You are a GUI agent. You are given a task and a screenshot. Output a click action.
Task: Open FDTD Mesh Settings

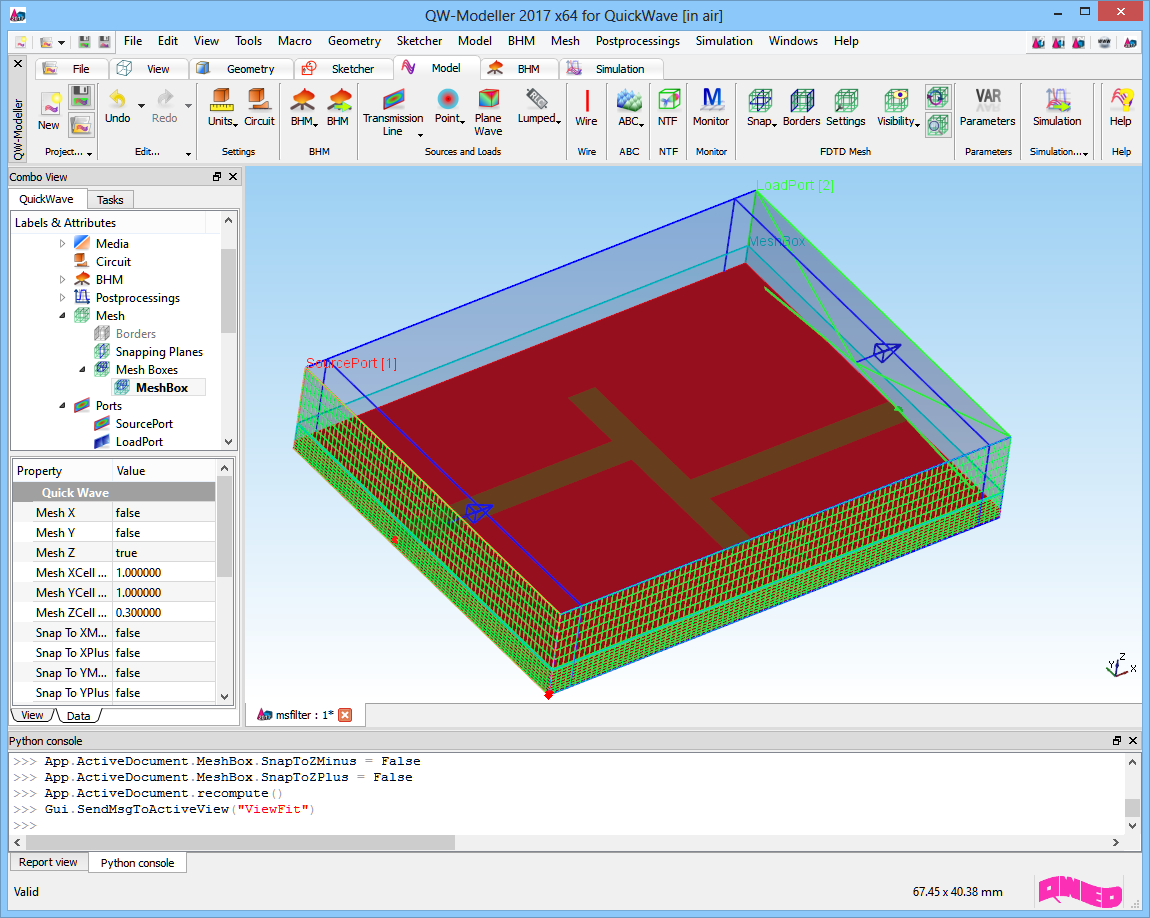(846, 100)
